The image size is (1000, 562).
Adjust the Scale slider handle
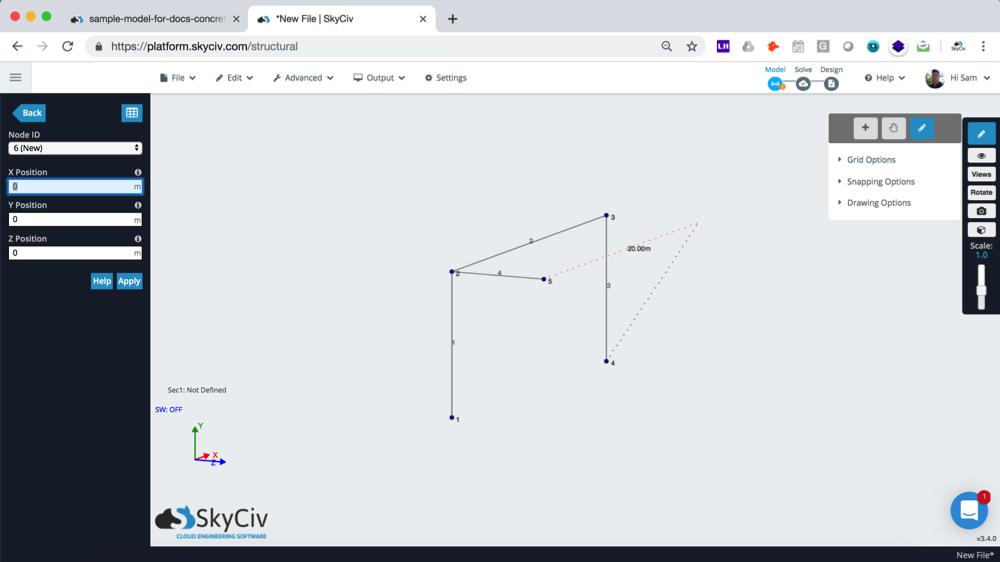(x=981, y=290)
